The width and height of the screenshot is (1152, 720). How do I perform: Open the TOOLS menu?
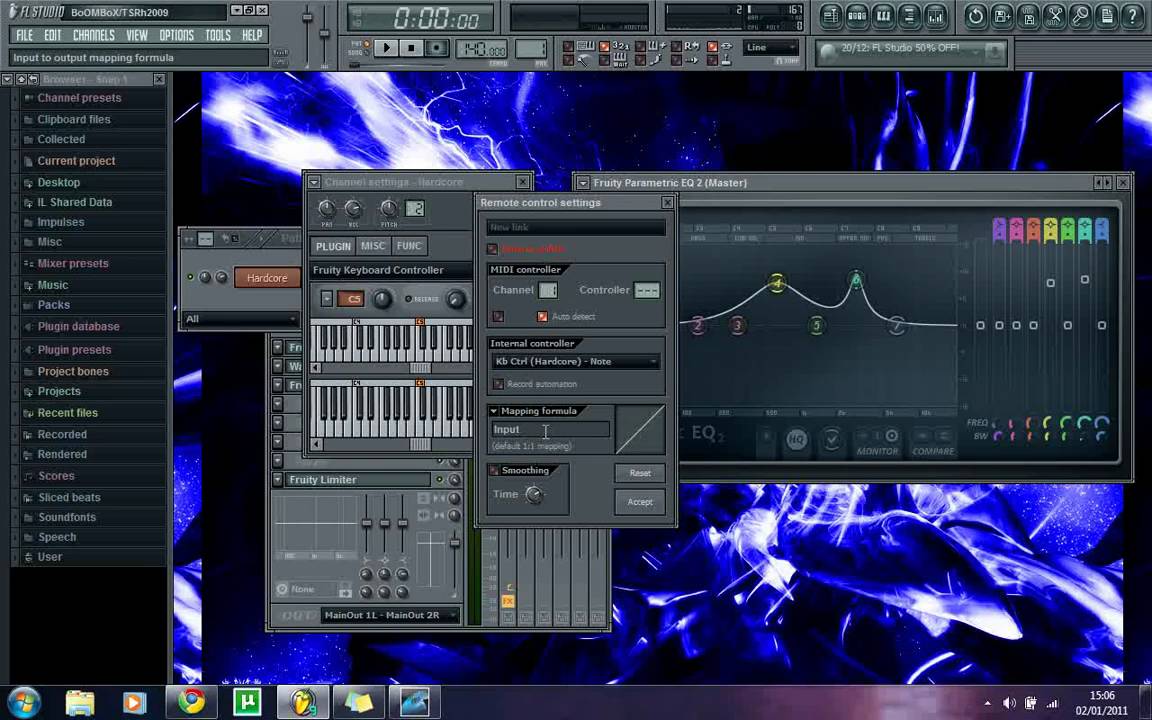(x=218, y=35)
